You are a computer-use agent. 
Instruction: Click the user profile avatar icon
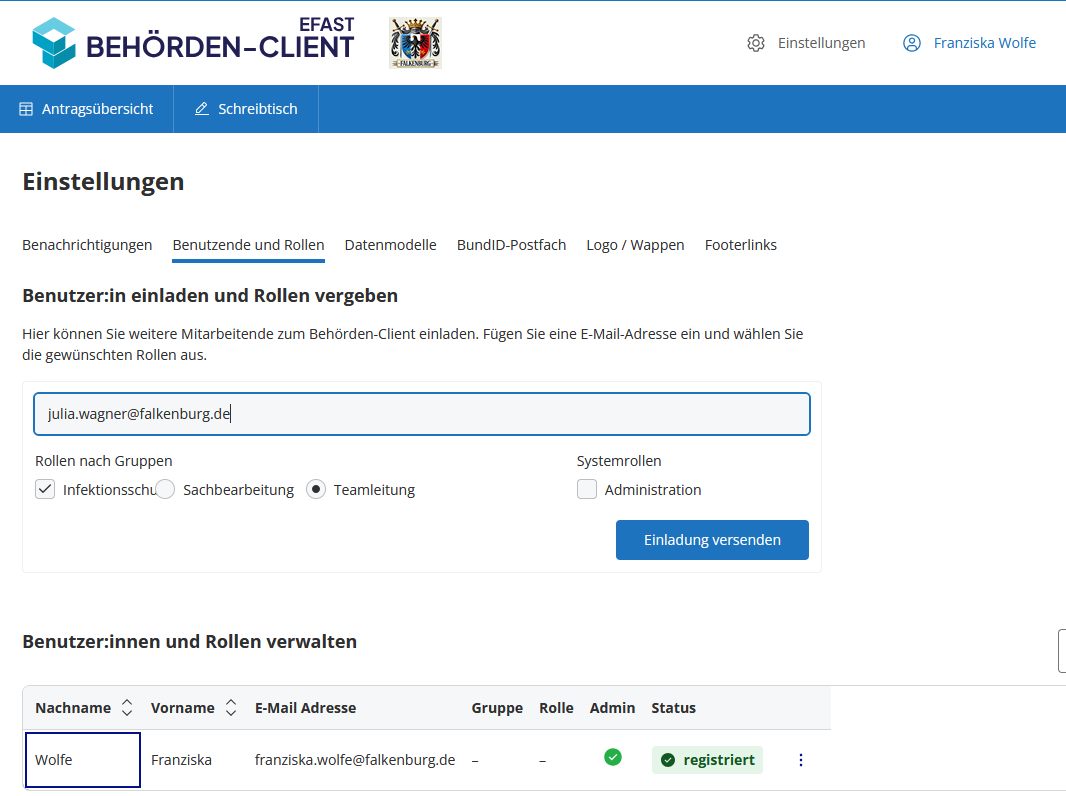(x=911, y=43)
